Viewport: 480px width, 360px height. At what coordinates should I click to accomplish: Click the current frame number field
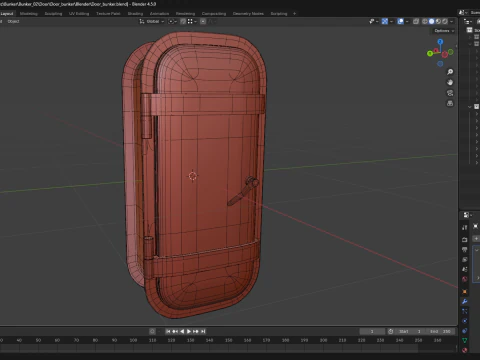pyautogui.click(x=372, y=331)
